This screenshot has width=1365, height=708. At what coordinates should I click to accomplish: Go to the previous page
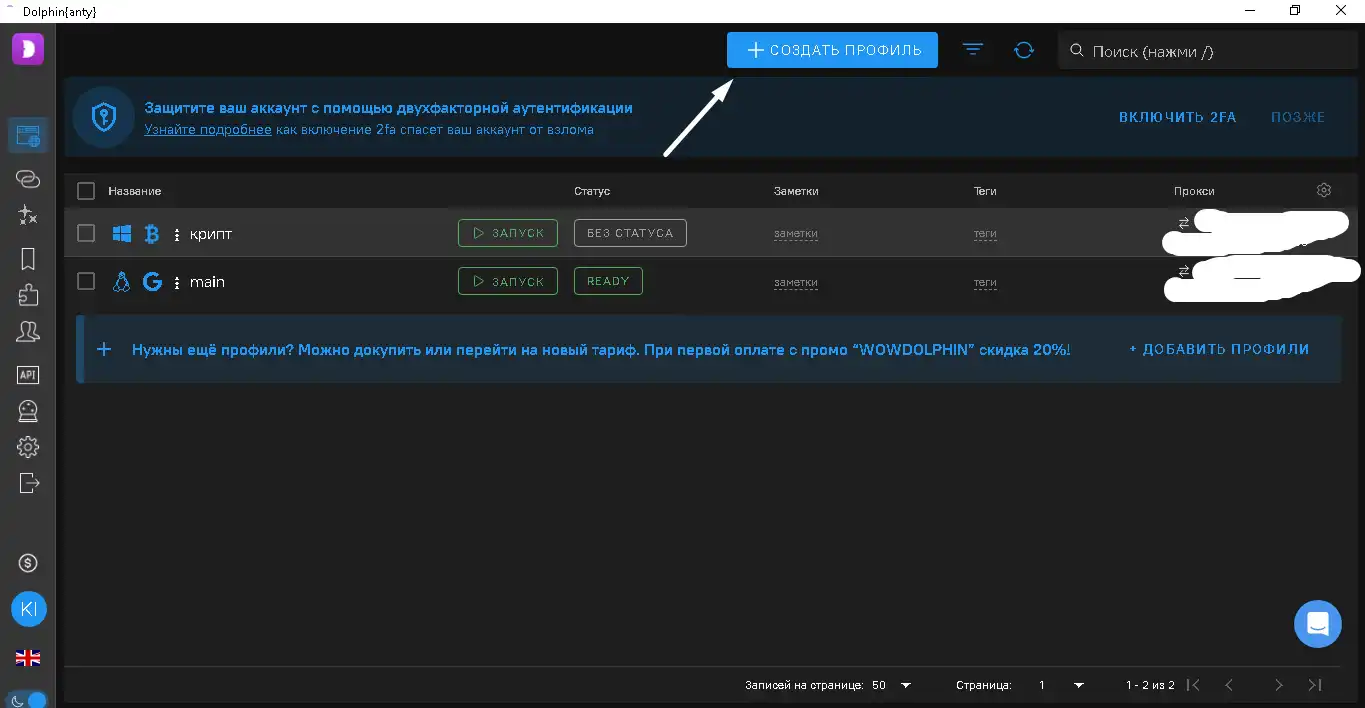1229,685
